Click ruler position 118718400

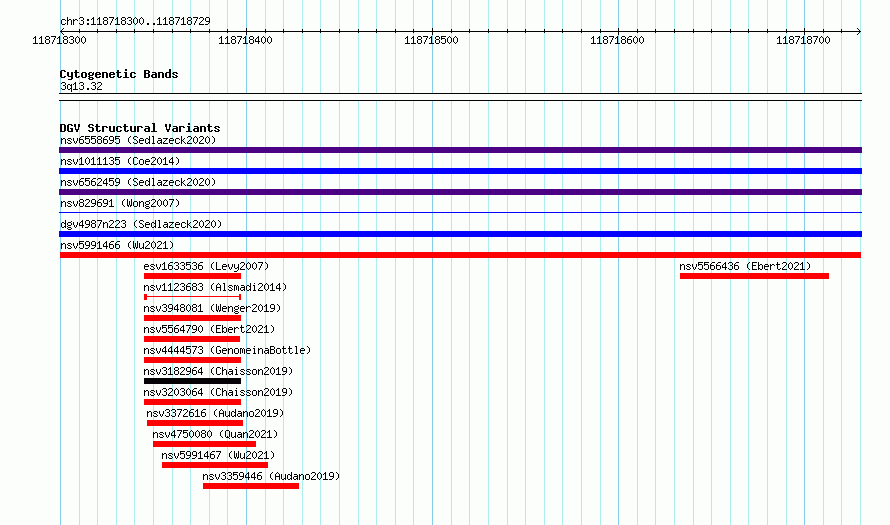[245, 40]
